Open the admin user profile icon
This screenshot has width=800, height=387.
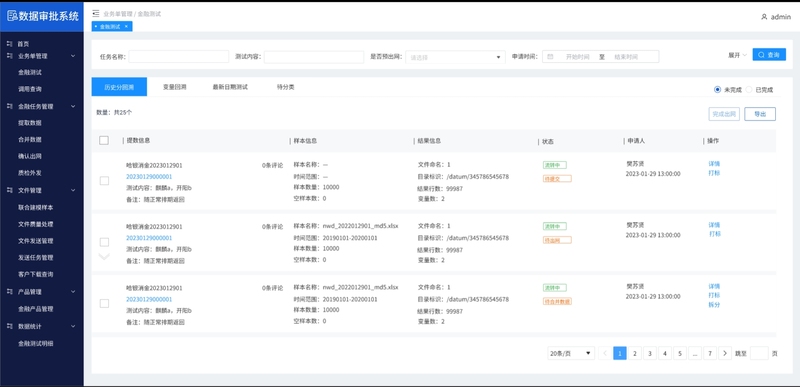[764, 17]
